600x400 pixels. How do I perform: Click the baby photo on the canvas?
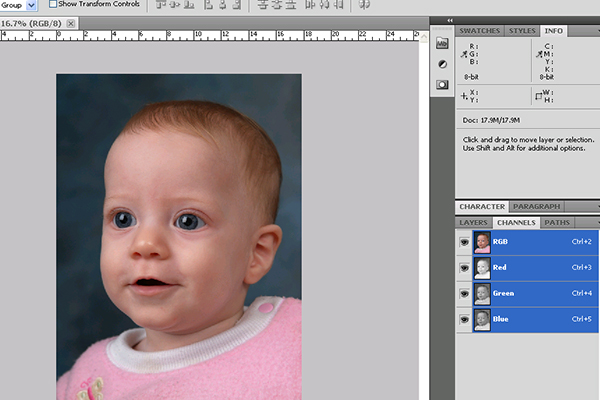click(179, 237)
